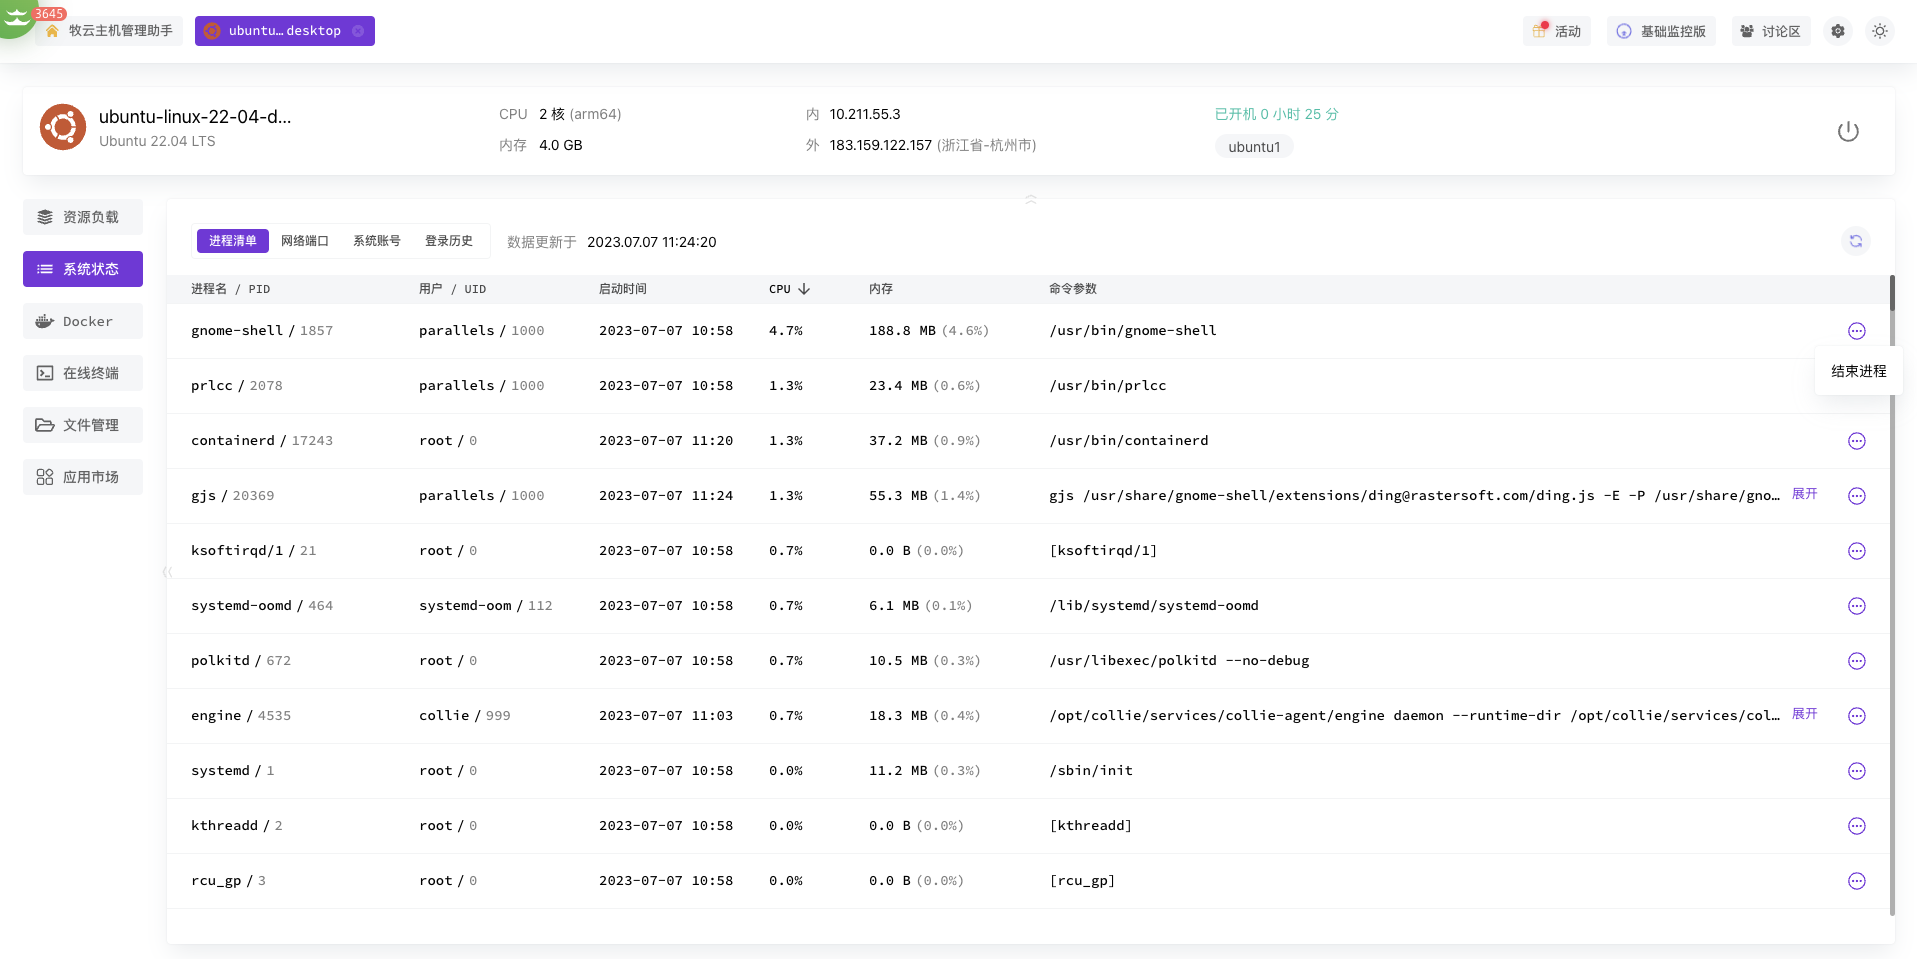Click the 启动时间 column header
This screenshot has height=959, width=1917.
coord(623,289)
